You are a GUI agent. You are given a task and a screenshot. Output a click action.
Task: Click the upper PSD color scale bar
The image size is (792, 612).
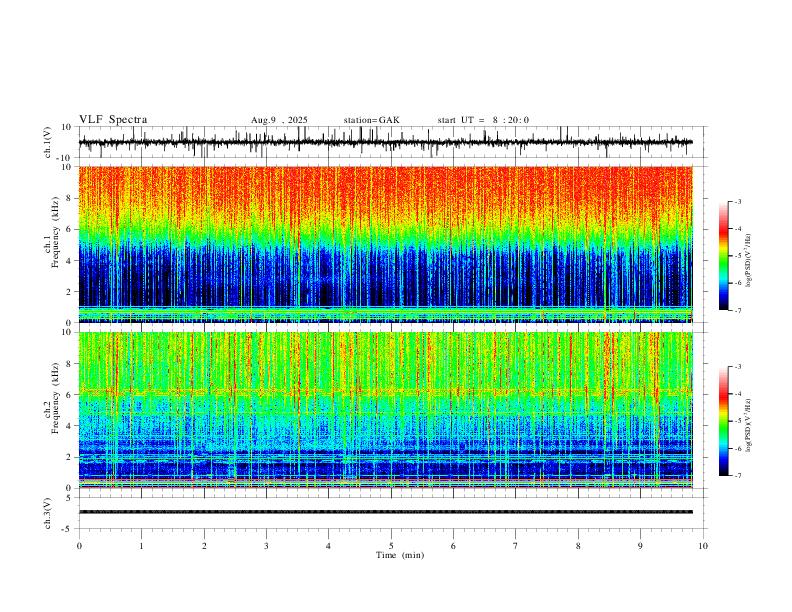pyautogui.click(x=723, y=256)
